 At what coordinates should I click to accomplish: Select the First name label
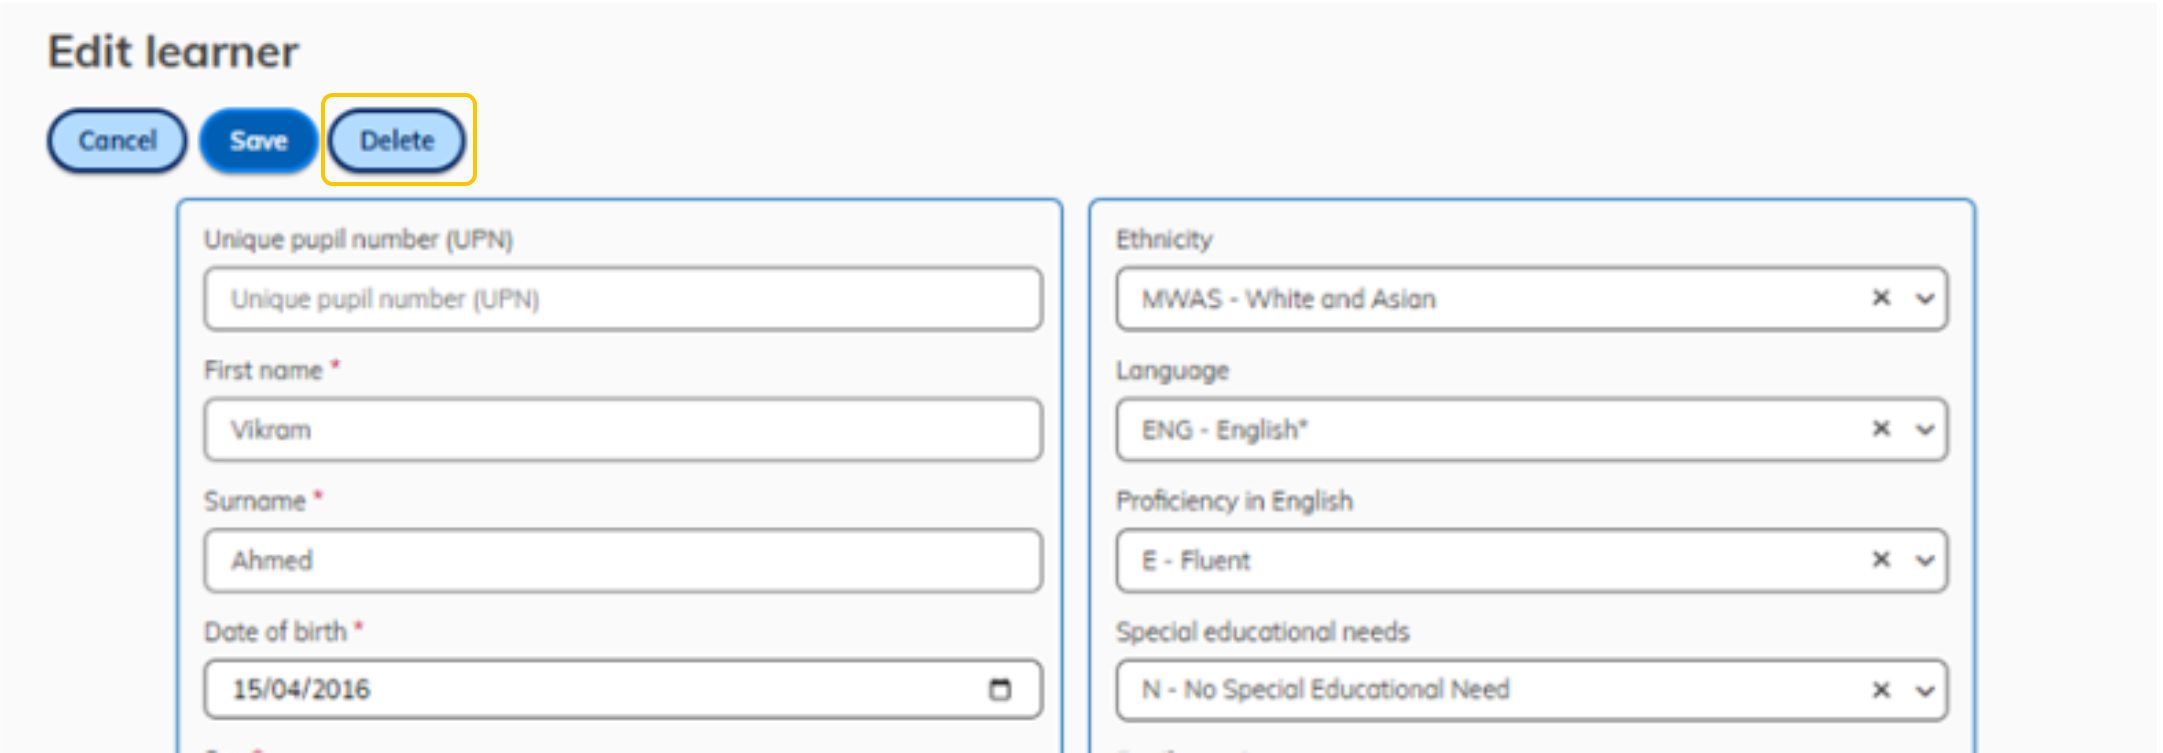pos(263,370)
